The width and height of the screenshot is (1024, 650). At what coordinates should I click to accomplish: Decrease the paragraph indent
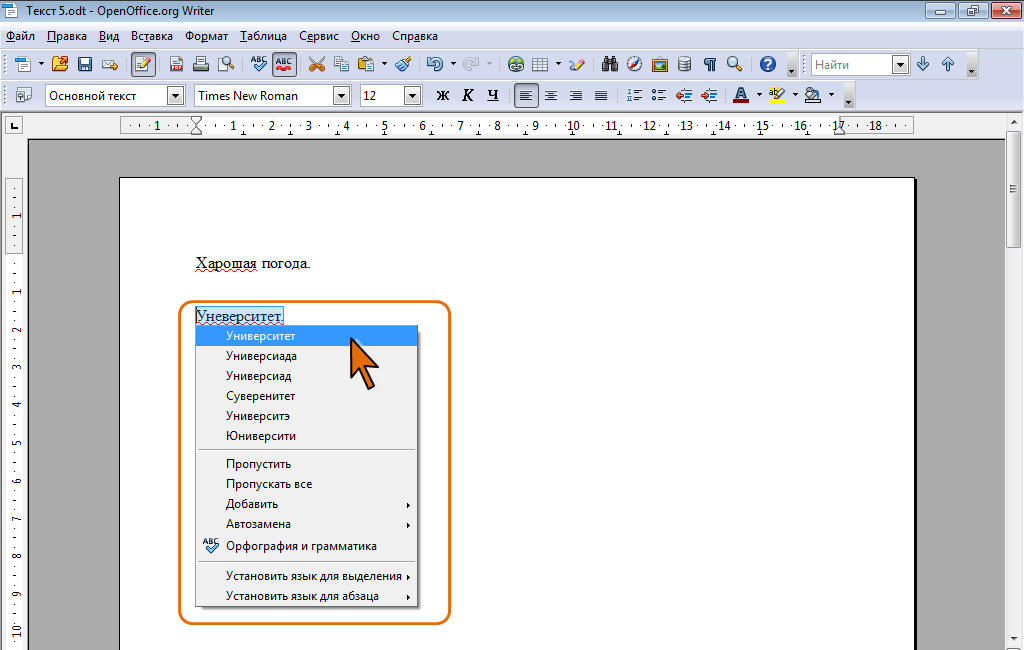point(684,95)
